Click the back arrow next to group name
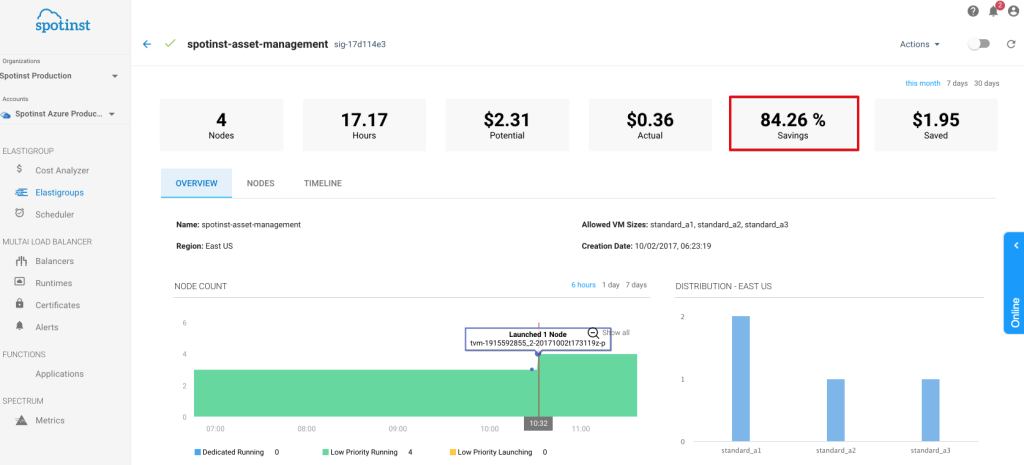 point(147,44)
